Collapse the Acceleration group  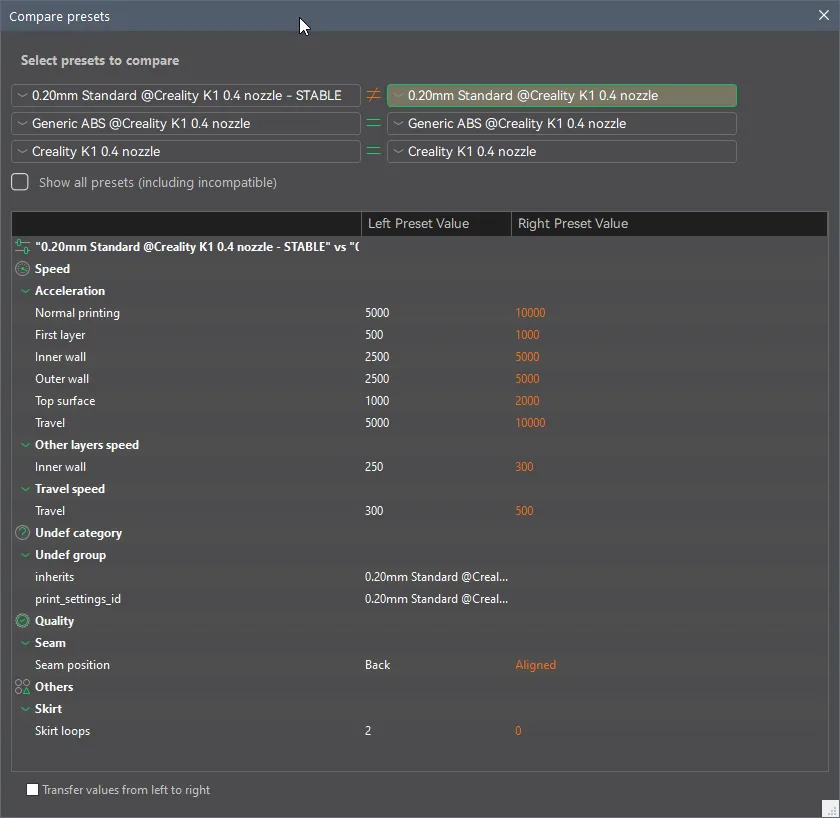(x=25, y=291)
